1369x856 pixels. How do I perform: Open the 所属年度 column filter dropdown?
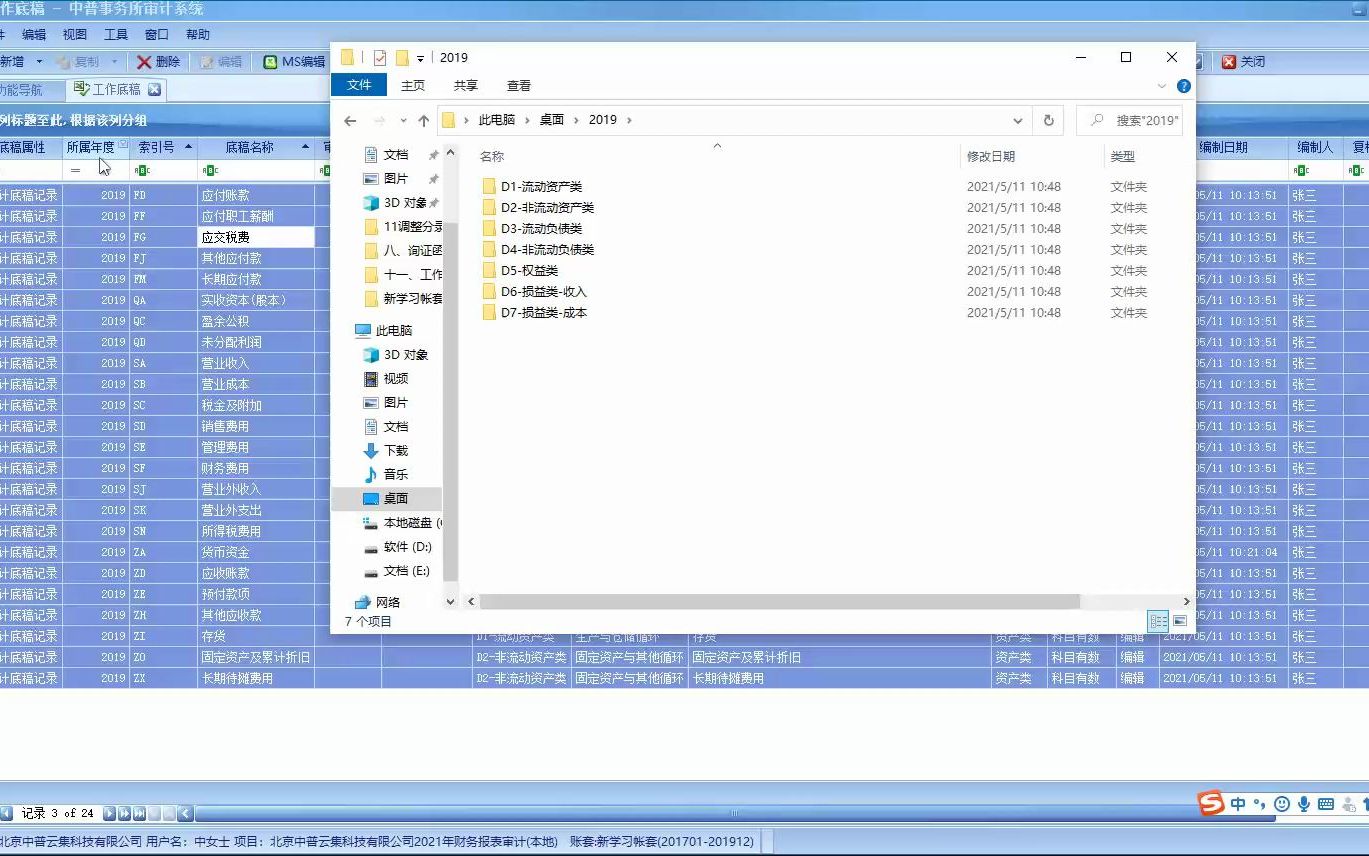[123, 145]
